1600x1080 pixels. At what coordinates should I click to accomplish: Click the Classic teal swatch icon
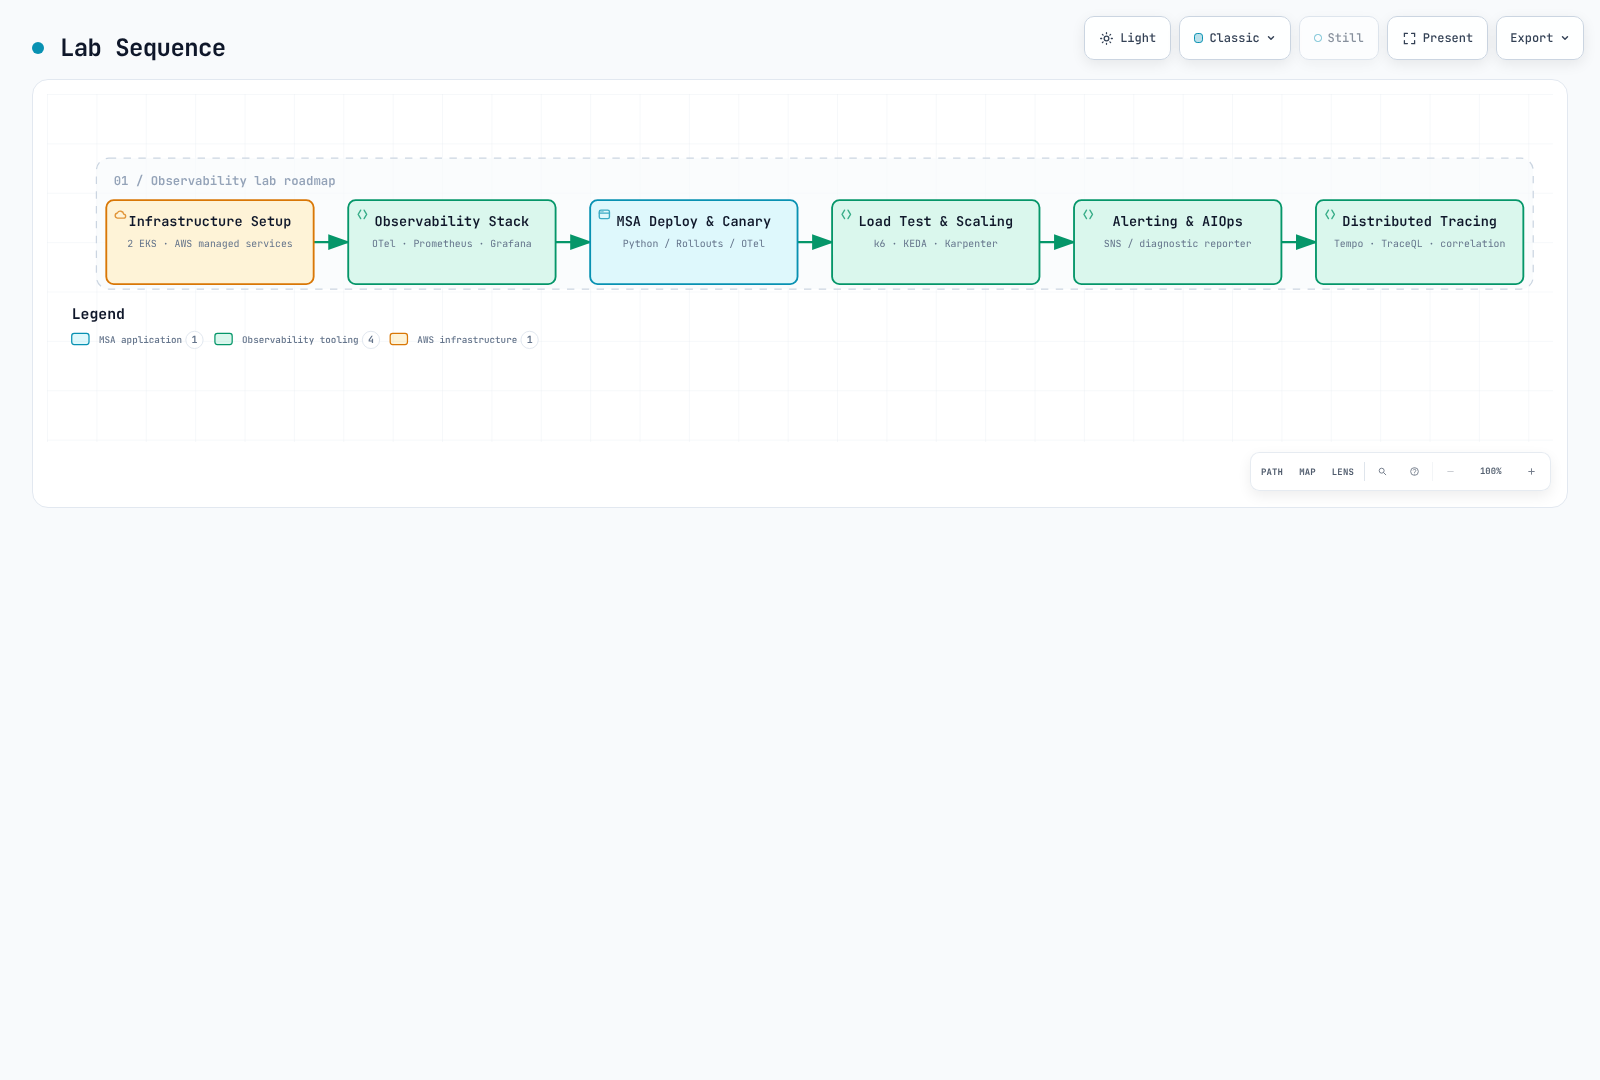point(1198,38)
